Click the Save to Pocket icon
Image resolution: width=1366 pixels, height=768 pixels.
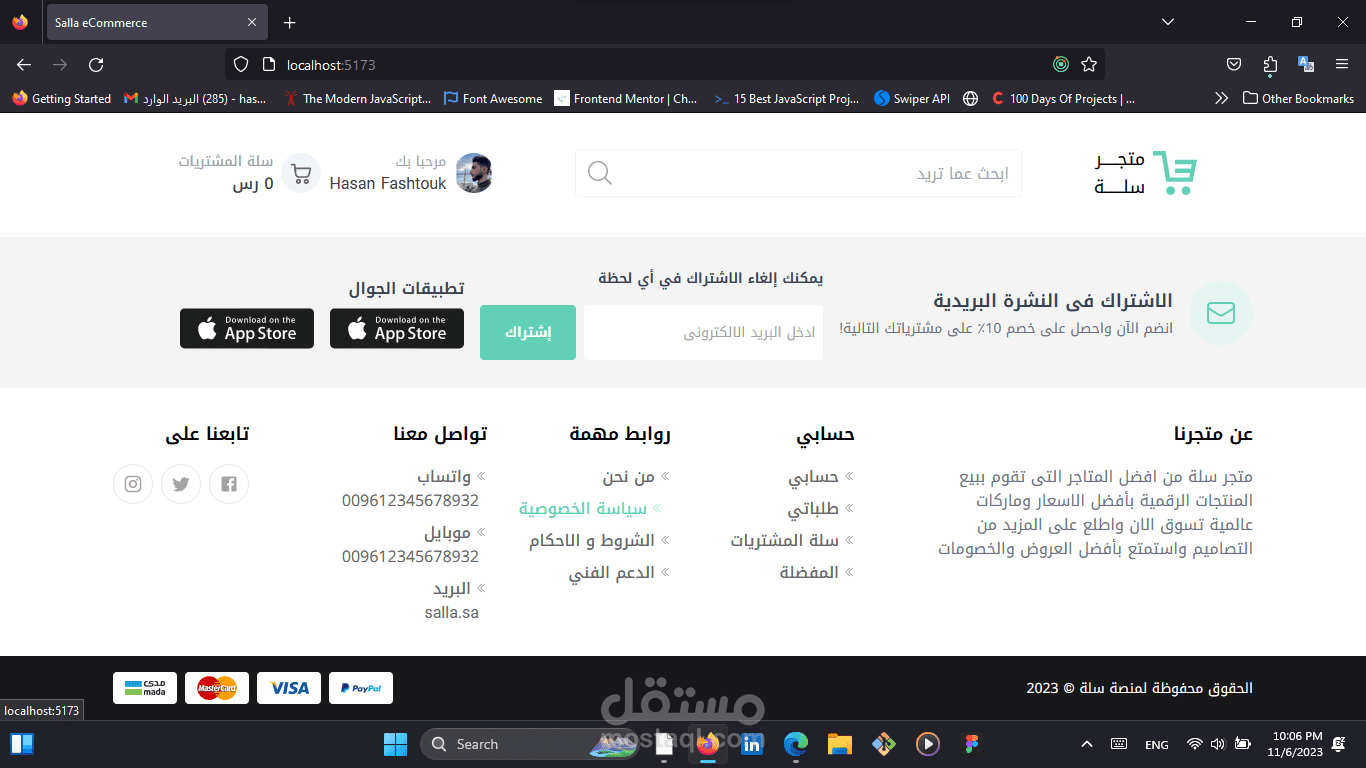point(1234,65)
